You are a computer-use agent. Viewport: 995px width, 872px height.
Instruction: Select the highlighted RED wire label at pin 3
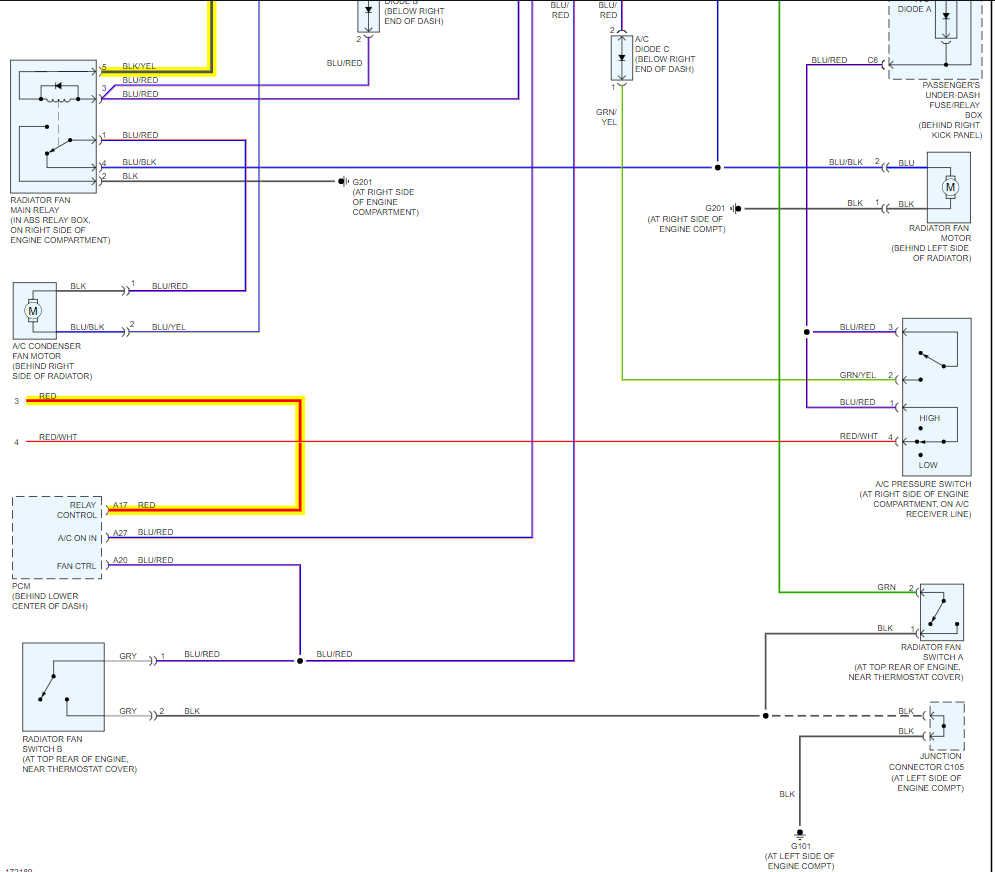[48, 396]
